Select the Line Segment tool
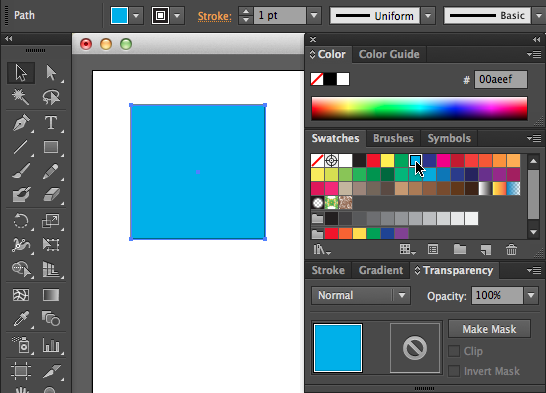546x393 pixels. [21, 147]
